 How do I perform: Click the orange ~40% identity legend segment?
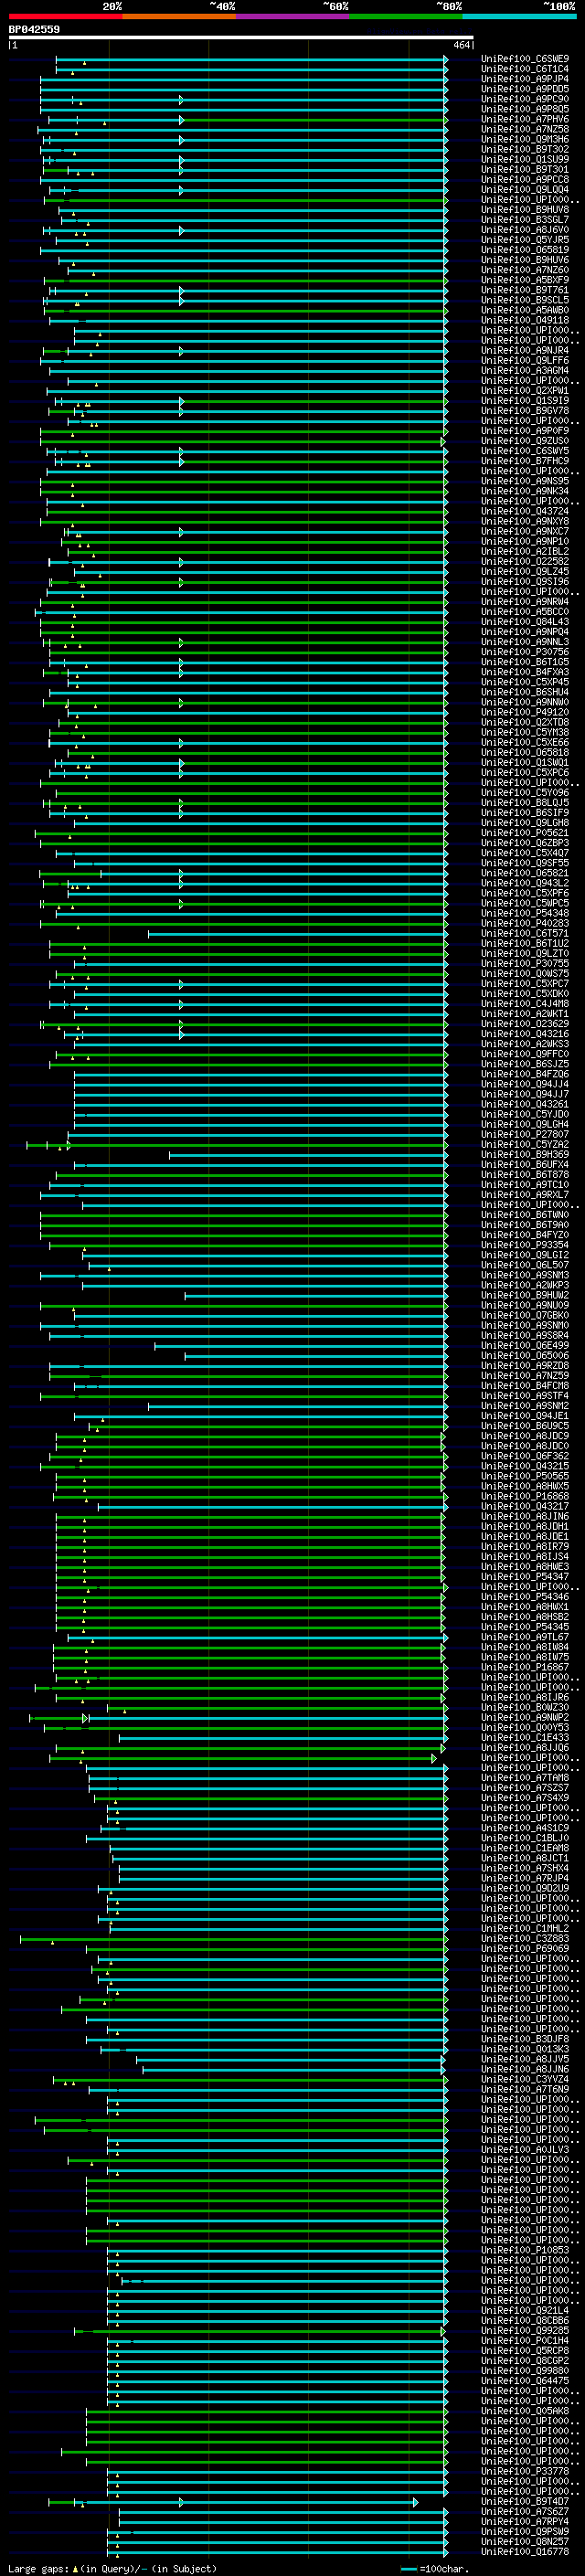(x=179, y=16)
